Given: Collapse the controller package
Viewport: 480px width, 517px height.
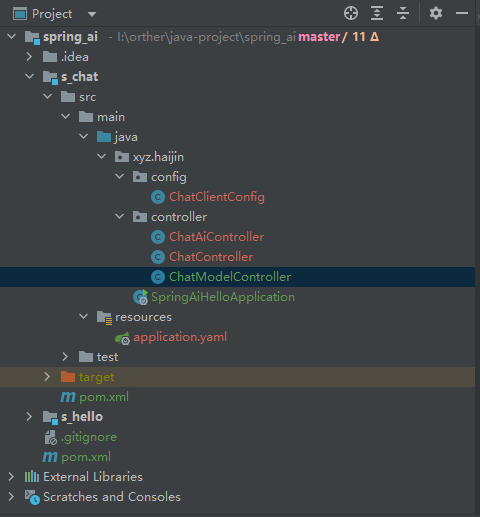Looking at the screenshot, I should [119, 217].
